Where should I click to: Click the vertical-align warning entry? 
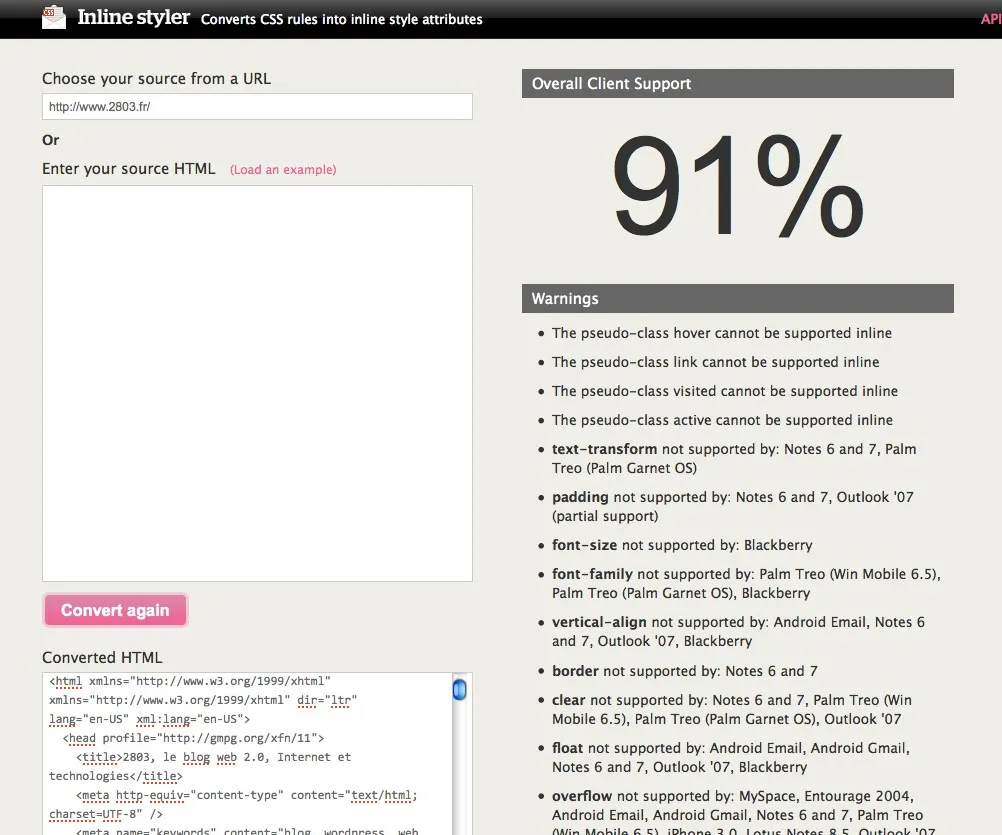[x=739, y=631]
